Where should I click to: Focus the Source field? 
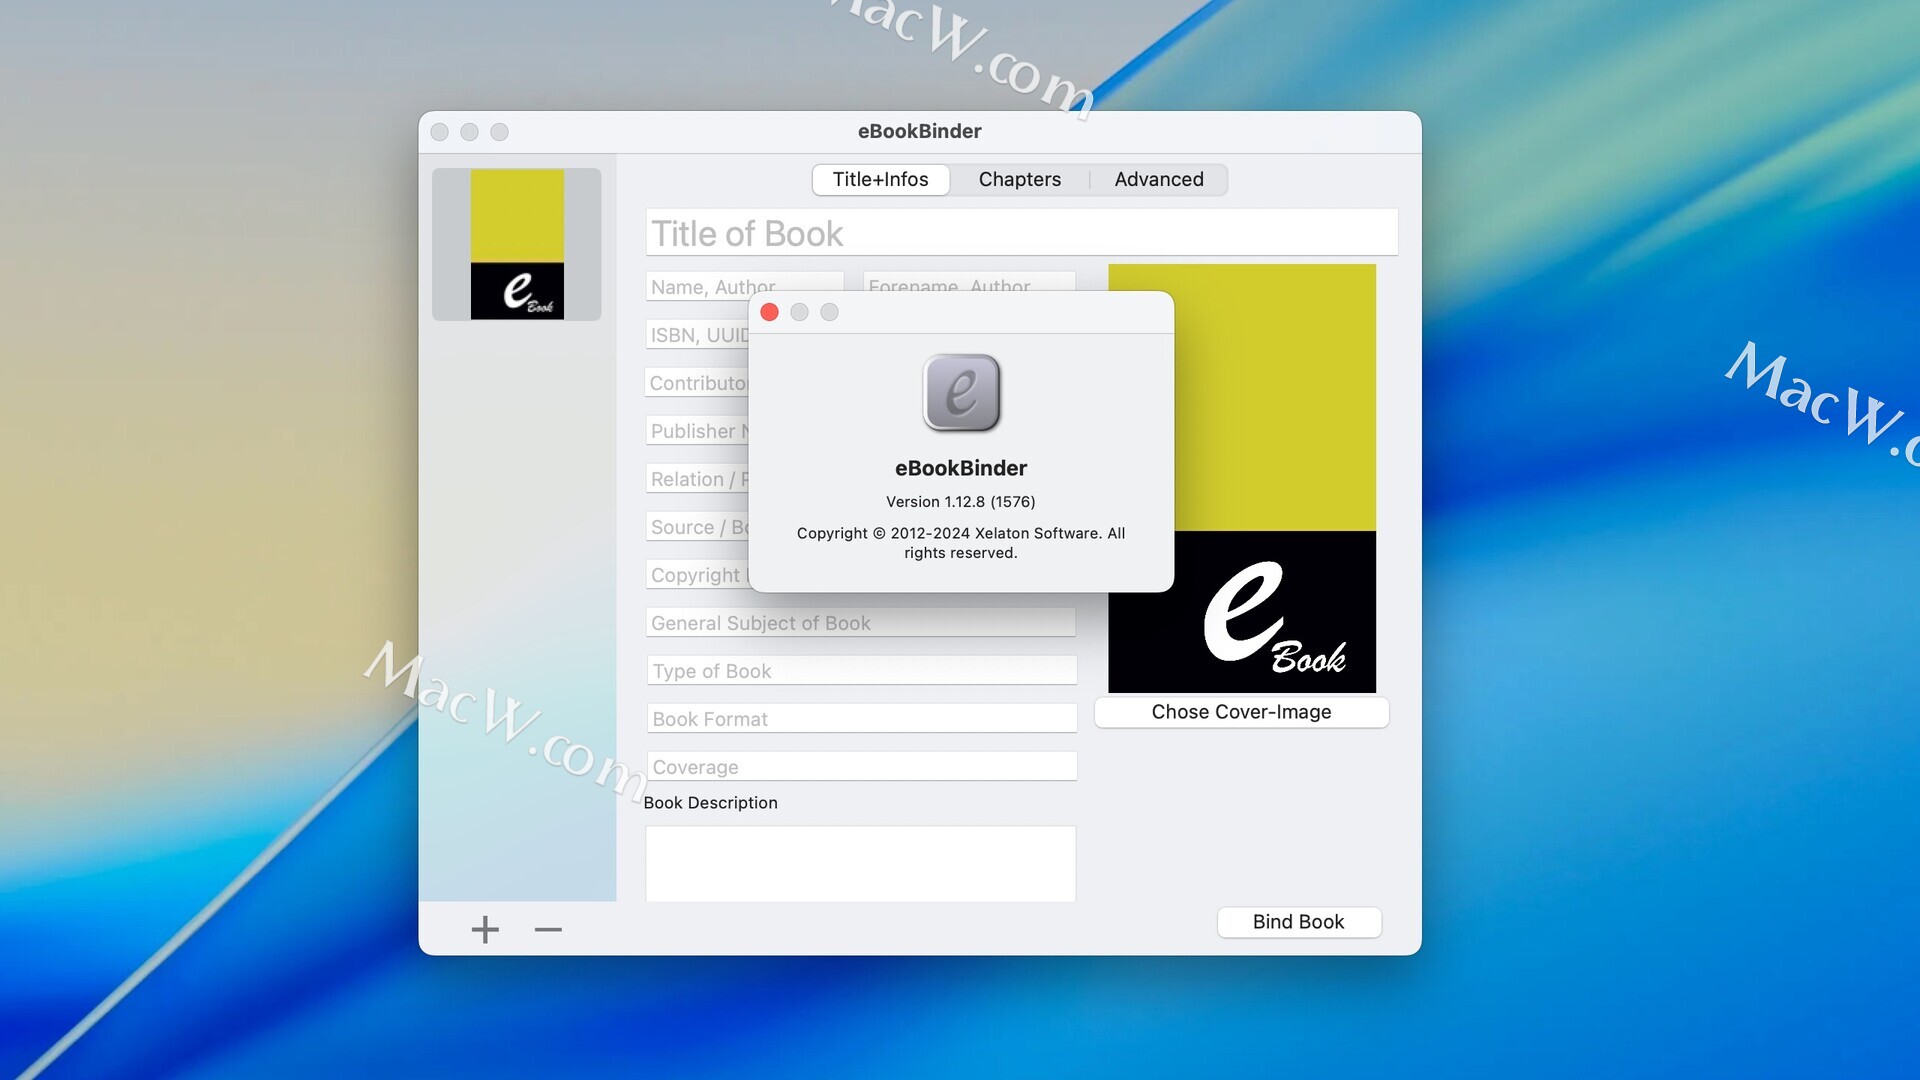click(698, 527)
